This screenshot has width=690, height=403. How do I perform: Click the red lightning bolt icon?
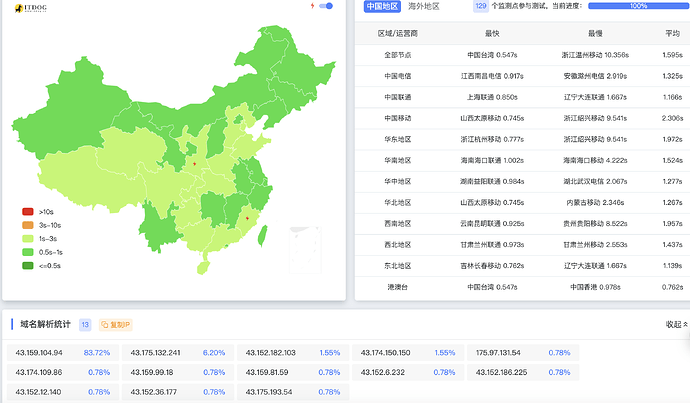coord(312,6)
